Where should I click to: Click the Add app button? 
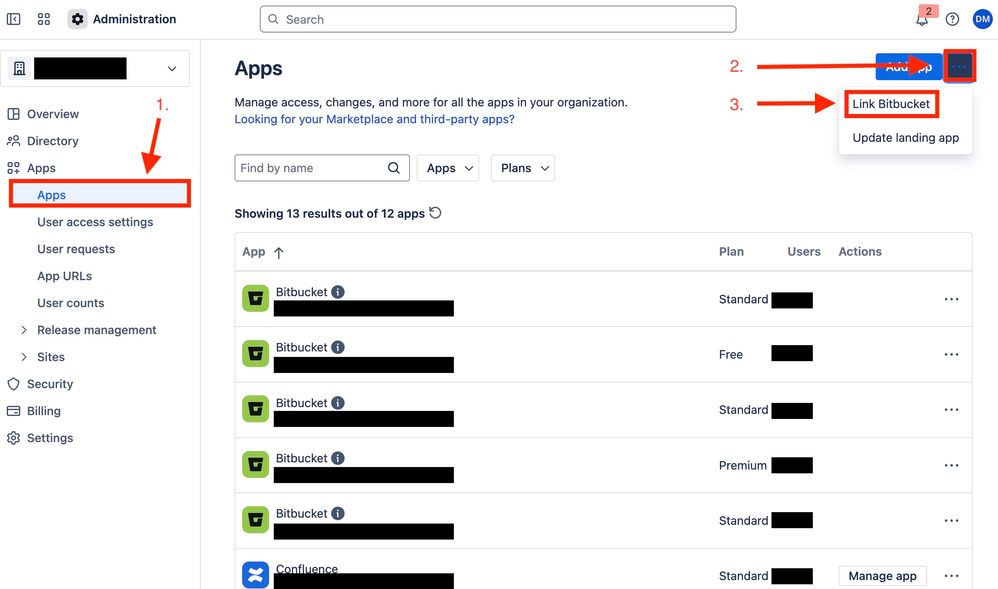pos(909,66)
